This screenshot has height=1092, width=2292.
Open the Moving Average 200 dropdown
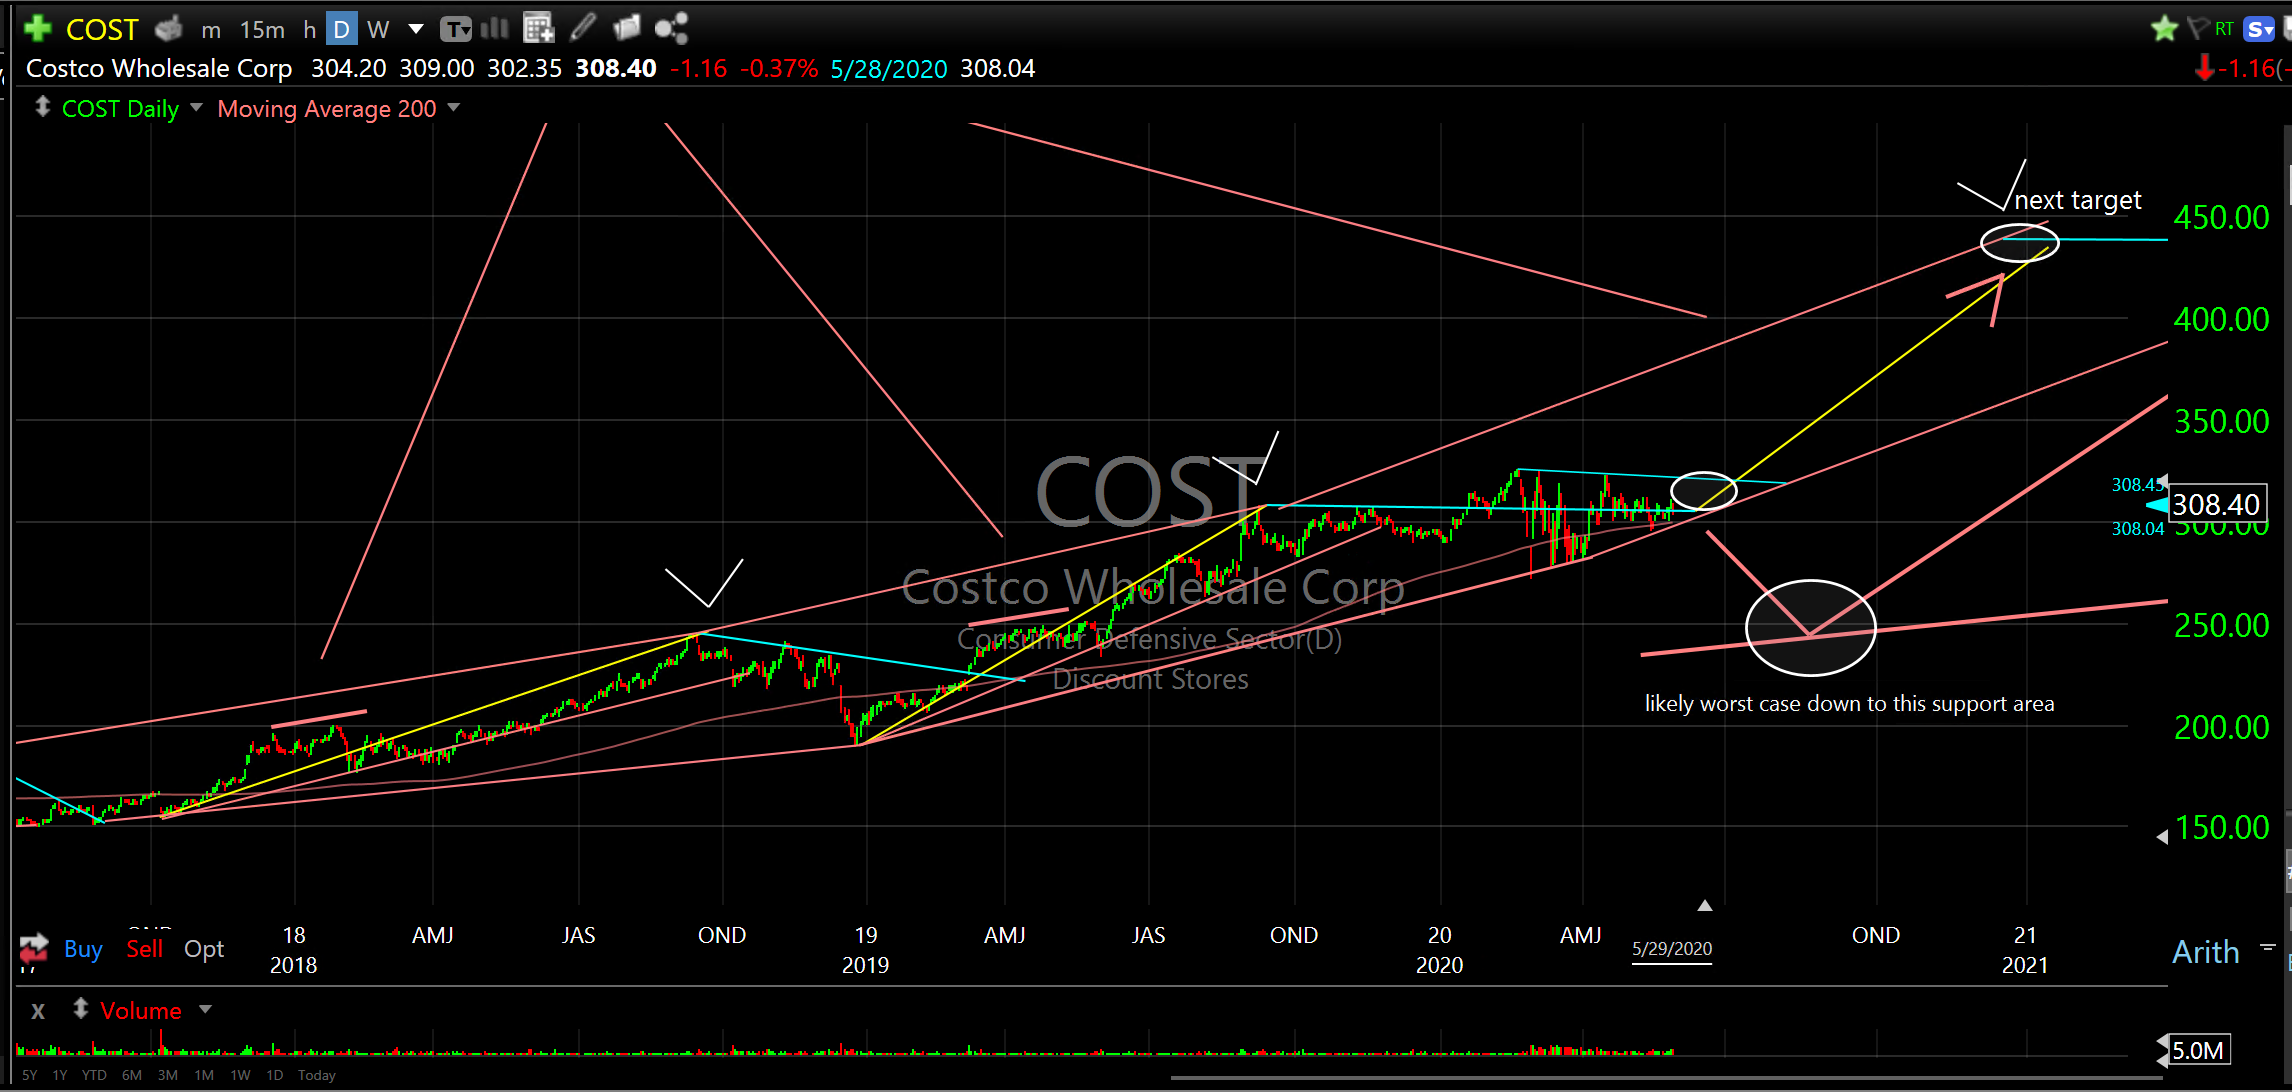click(x=454, y=107)
